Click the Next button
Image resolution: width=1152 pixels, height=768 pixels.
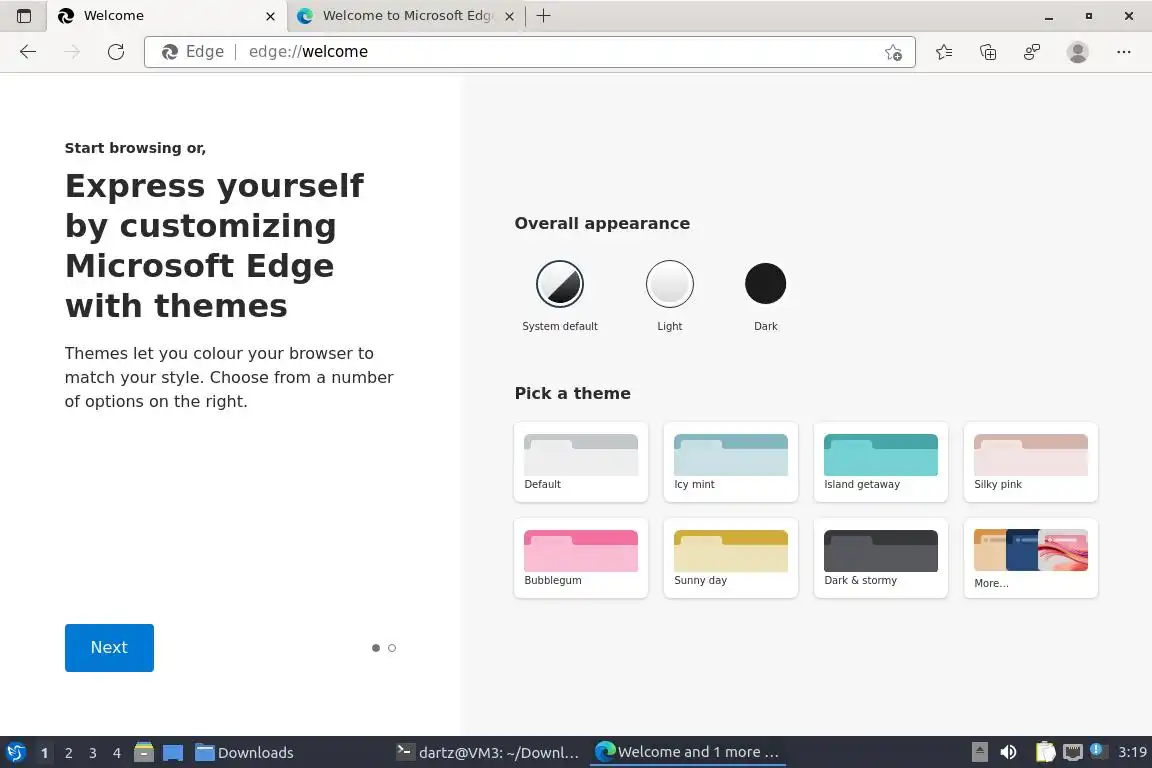tap(109, 647)
